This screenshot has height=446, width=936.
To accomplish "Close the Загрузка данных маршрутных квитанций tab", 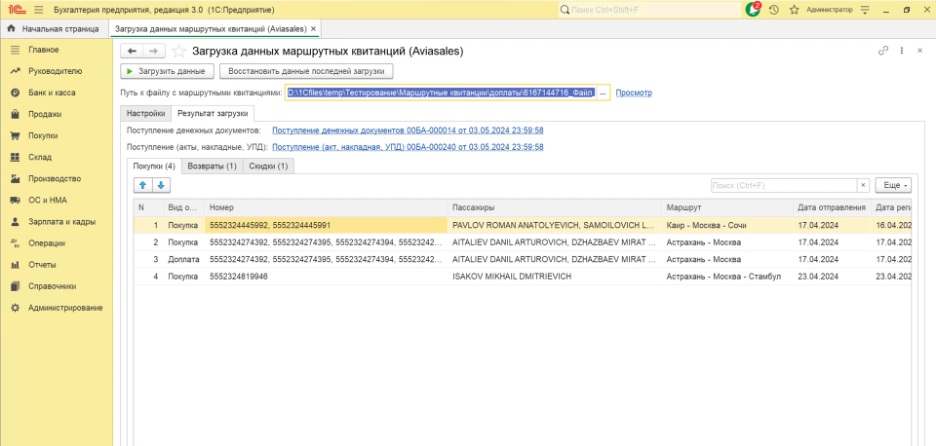I will 314,28.
